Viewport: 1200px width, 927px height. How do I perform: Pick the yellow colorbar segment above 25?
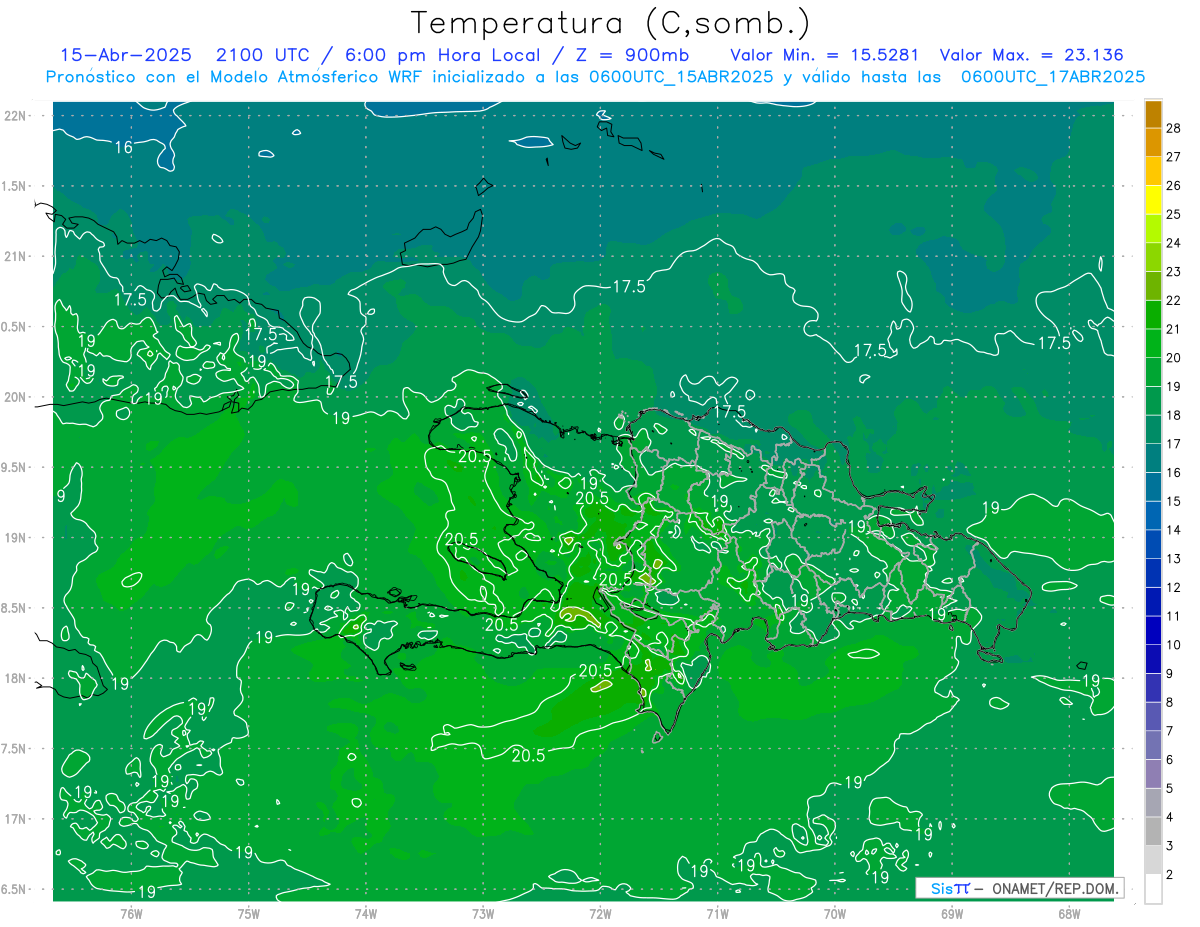coord(1153,200)
